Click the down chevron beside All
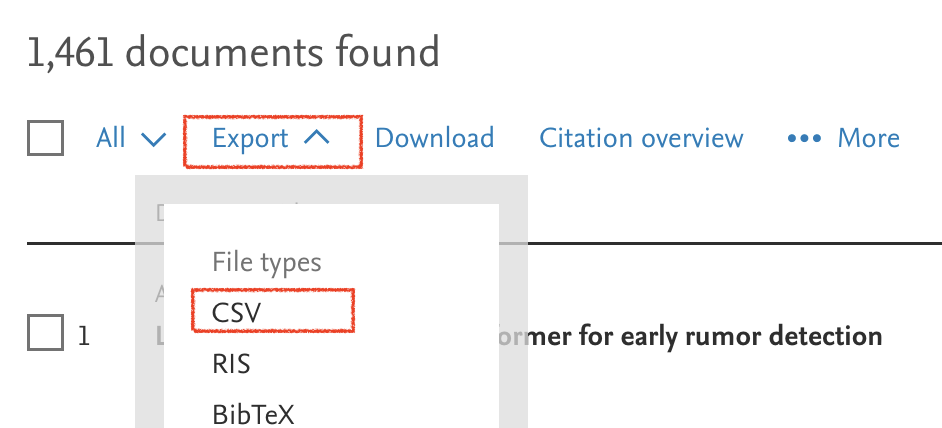Viewport: 942px width, 428px height. (154, 139)
